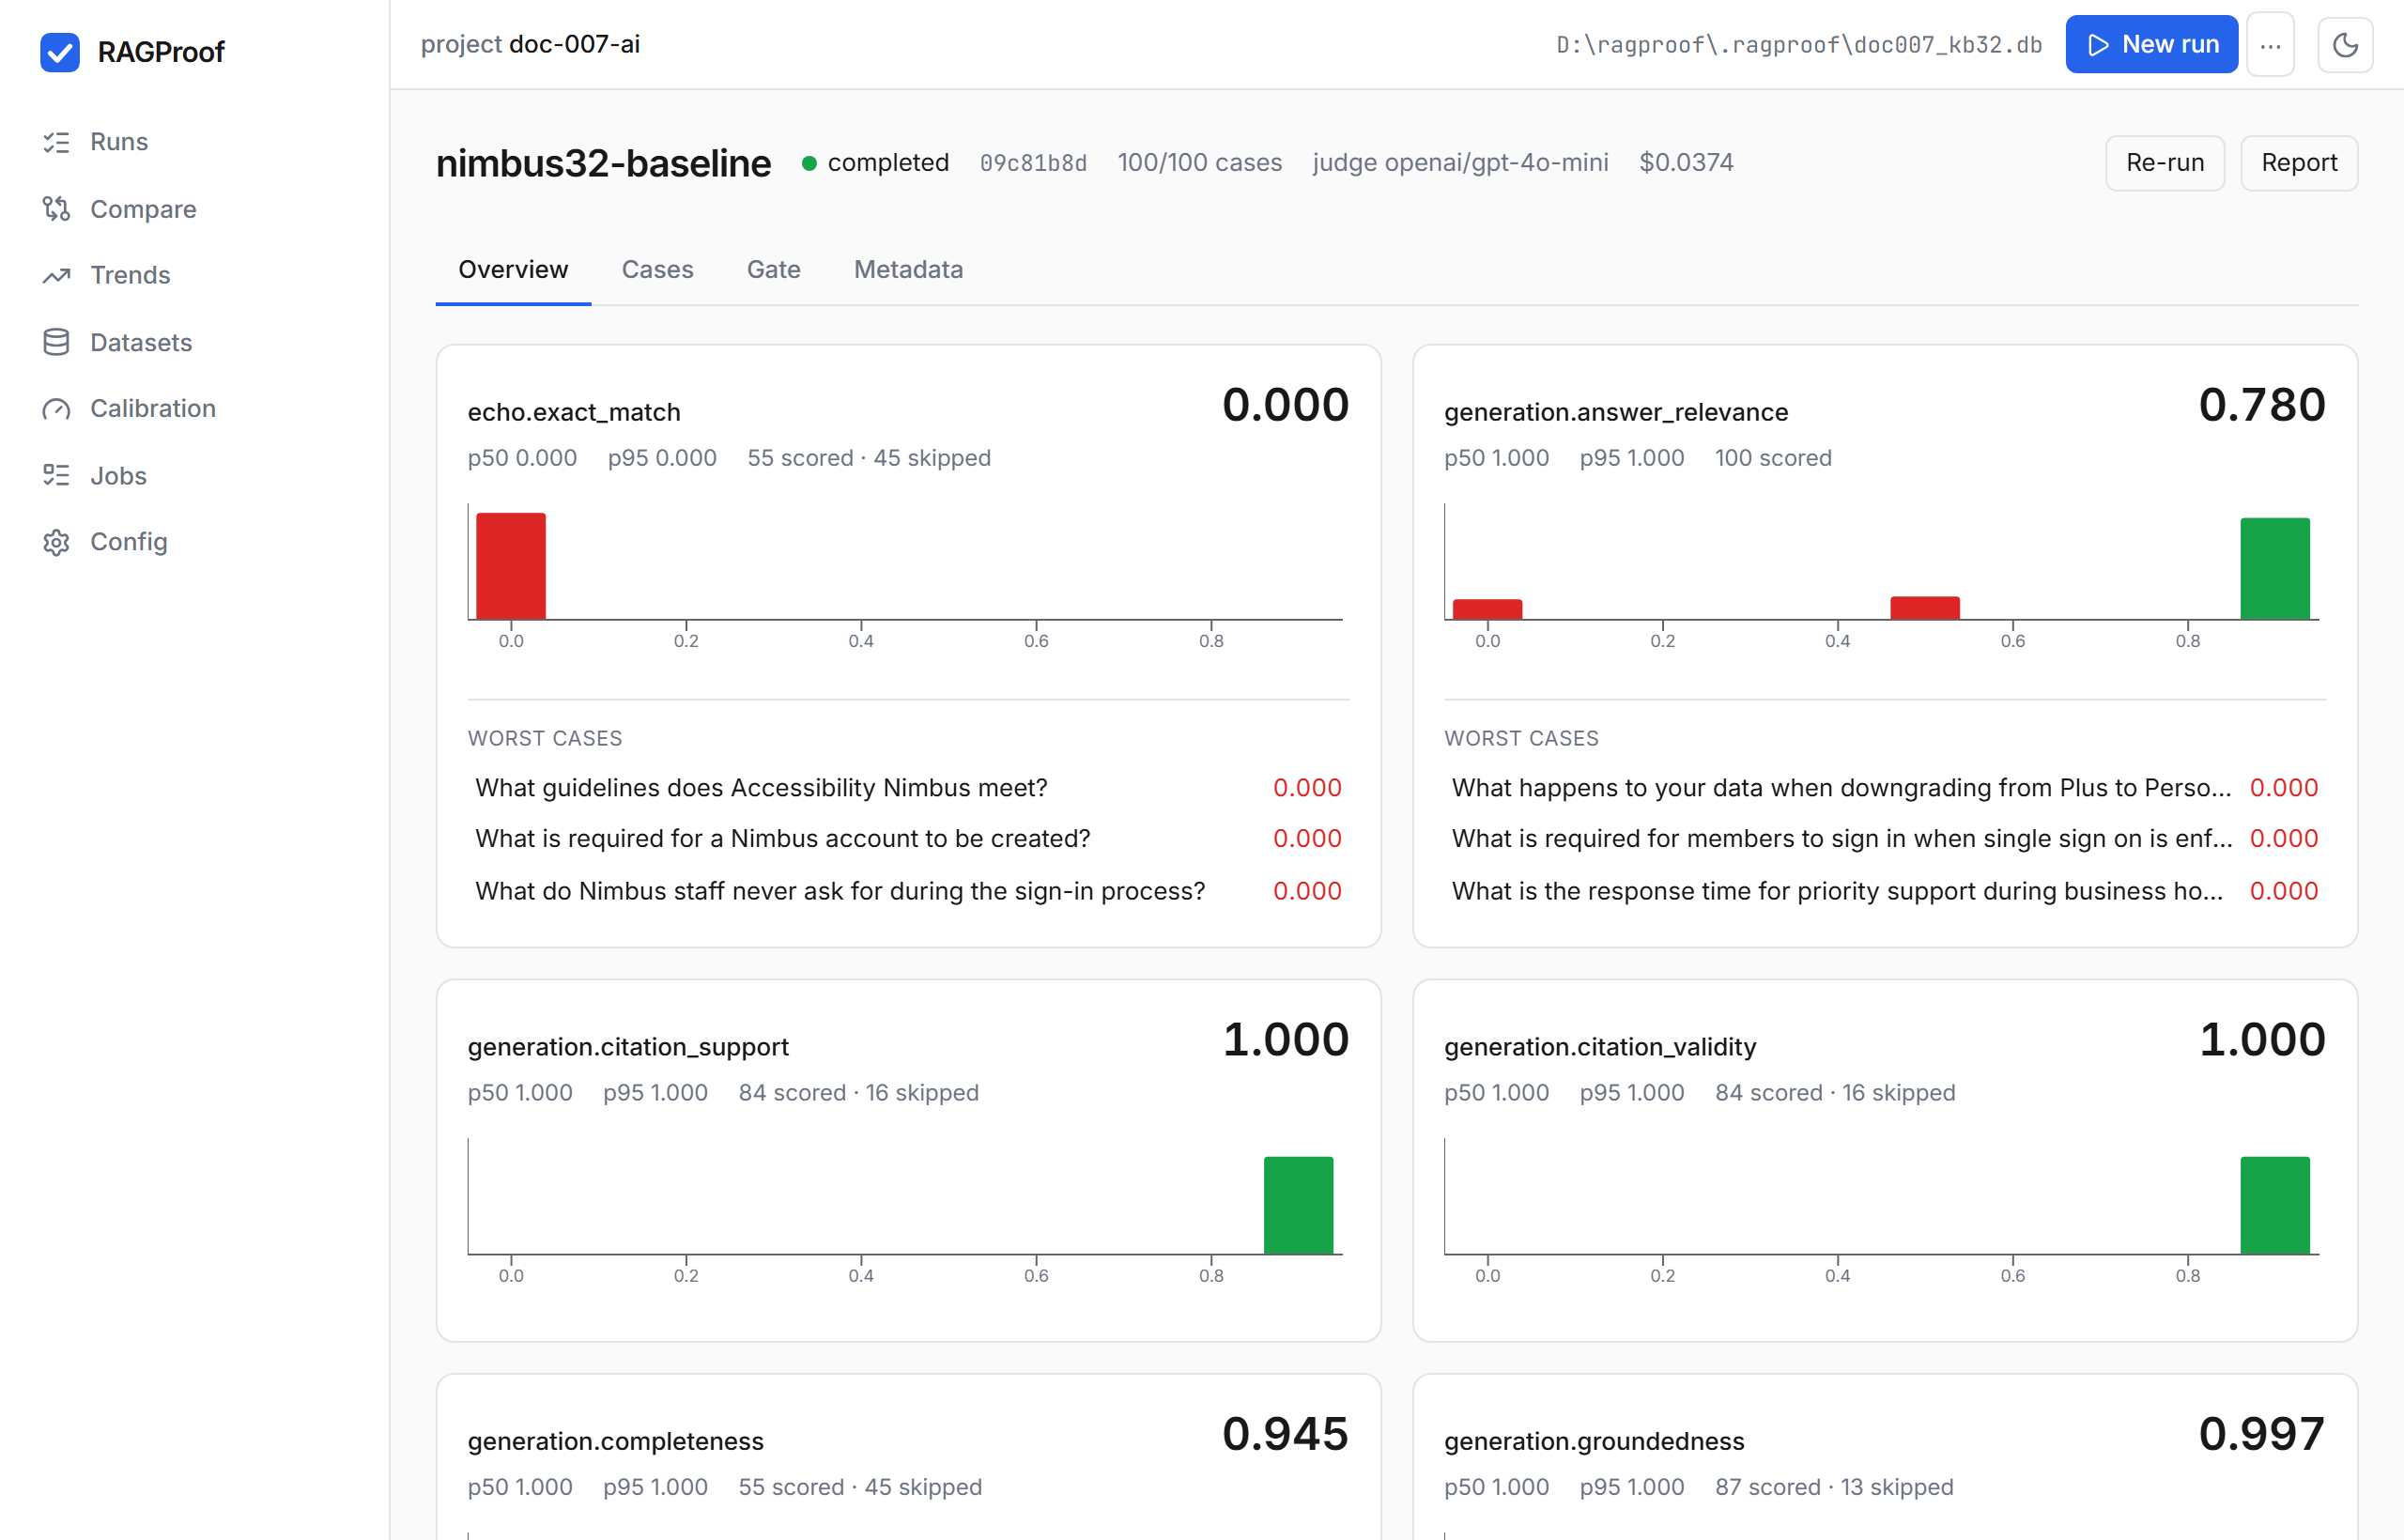
Task: Click green bar in answer_relevance histogram
Action: tap(2274, 569)
